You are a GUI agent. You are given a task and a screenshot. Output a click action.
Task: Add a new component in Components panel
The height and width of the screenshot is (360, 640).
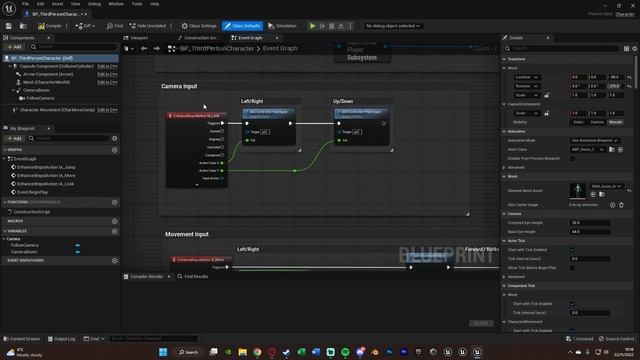14,47
